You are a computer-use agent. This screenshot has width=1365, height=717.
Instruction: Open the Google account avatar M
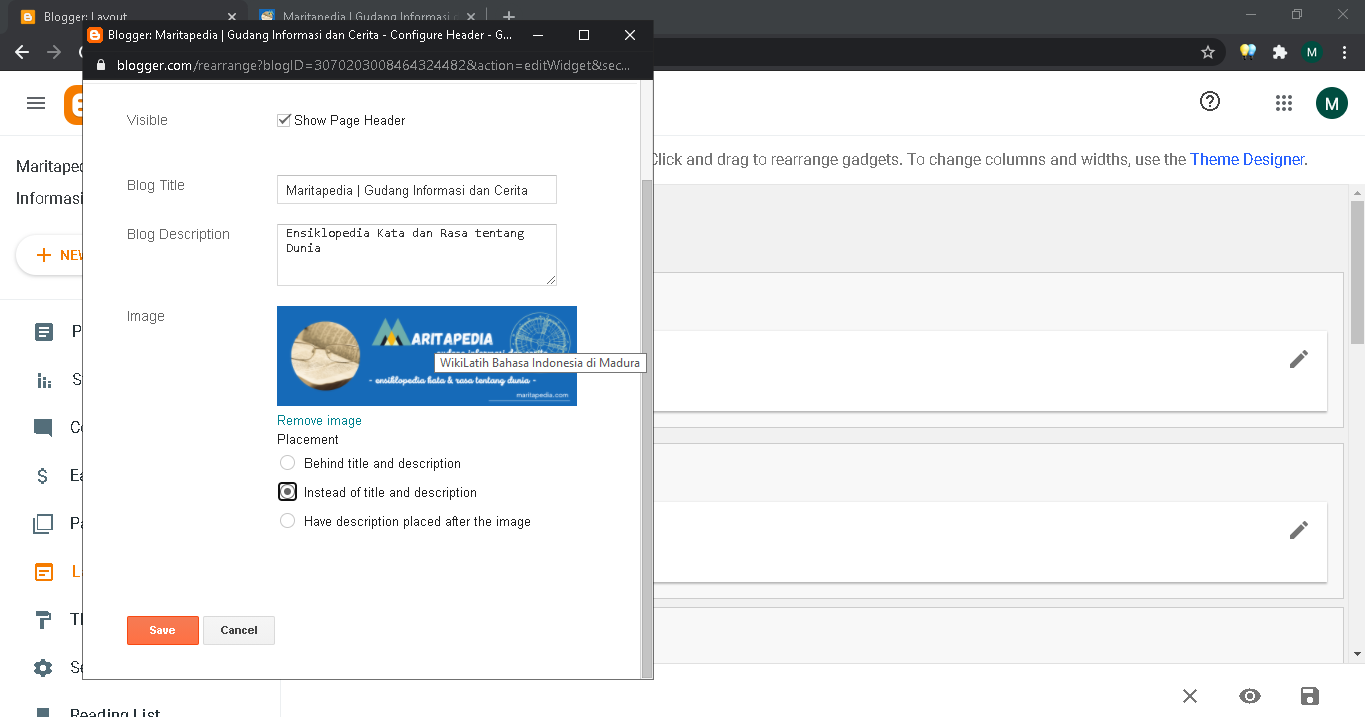tap(1332, 103)
